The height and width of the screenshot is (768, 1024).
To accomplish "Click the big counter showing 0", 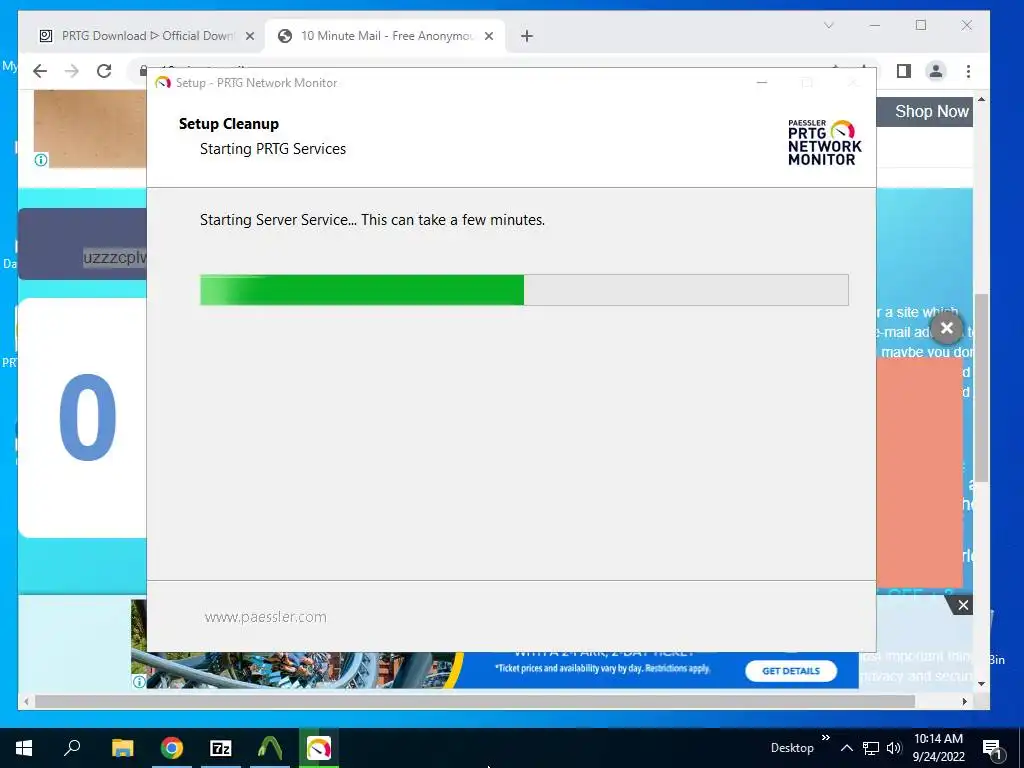I will 88,417.
